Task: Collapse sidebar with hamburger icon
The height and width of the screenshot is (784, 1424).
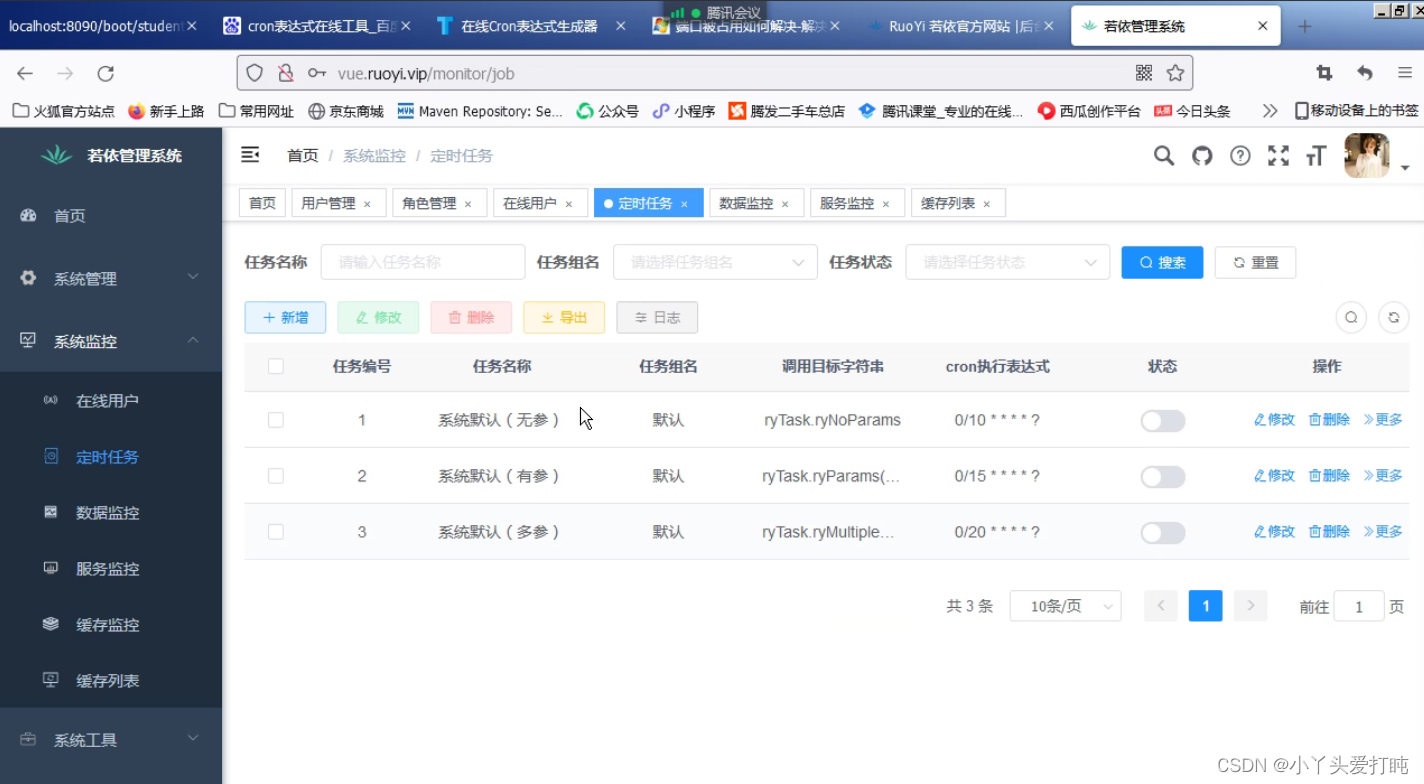Action: 250,155
